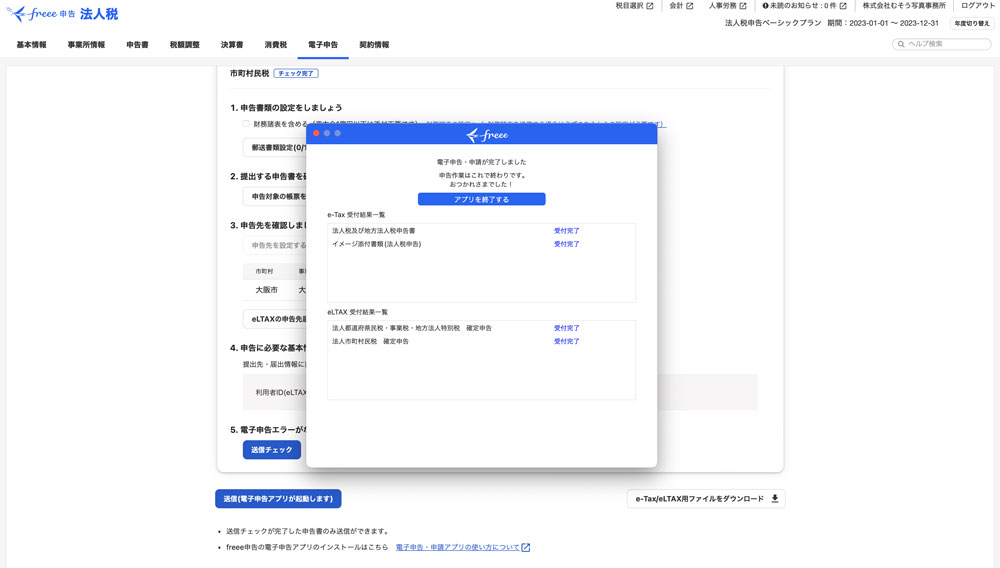Viewport: 1000px width, 568px height.
Task: Click 送信(電子申告アプリが起動します) button
Action: (x=278, y=498)
